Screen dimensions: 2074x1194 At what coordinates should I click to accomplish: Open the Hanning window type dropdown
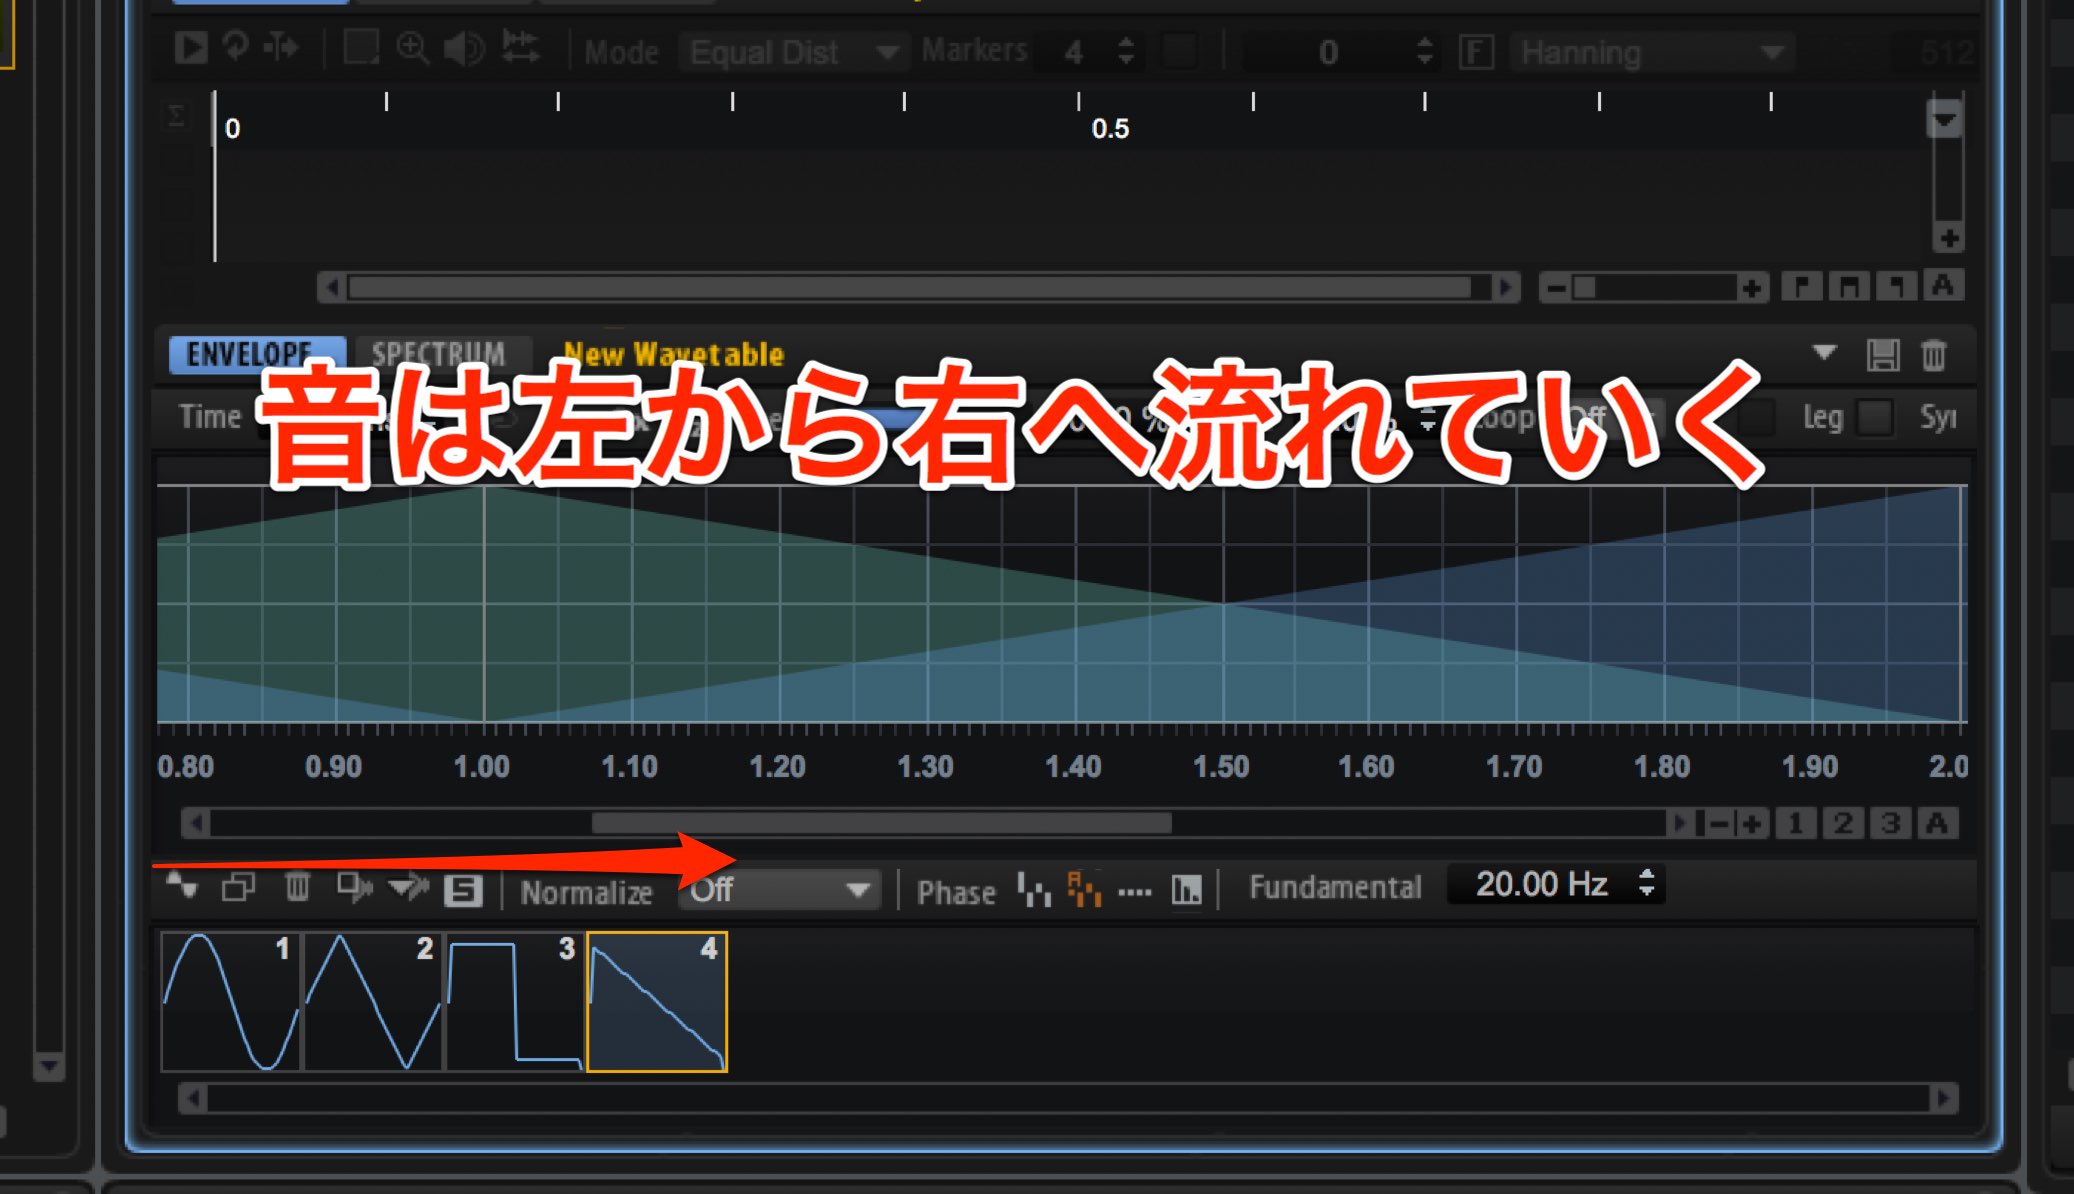click(x=1652, y=52)
